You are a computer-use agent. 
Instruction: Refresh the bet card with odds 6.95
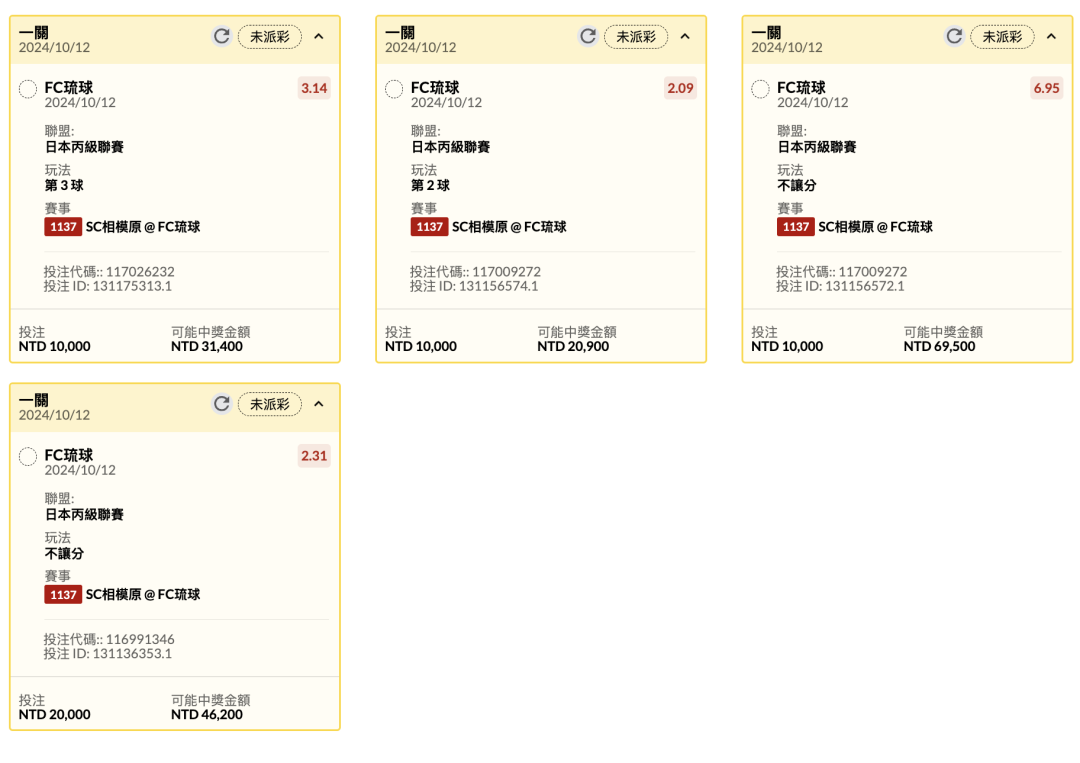coord(954,36)
